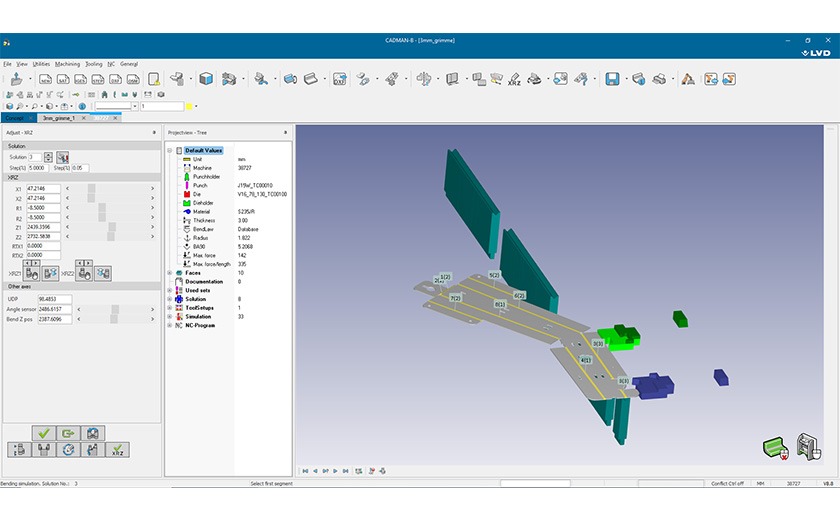The height and width of the screenshot is (520, 840).
Task: Click the blue 3D cube view icon
Action: [206, 79]
